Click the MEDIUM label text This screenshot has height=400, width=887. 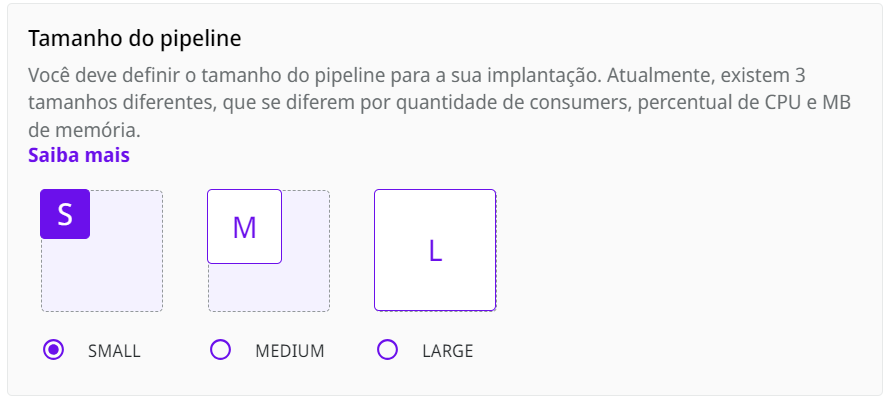point(290,351)
